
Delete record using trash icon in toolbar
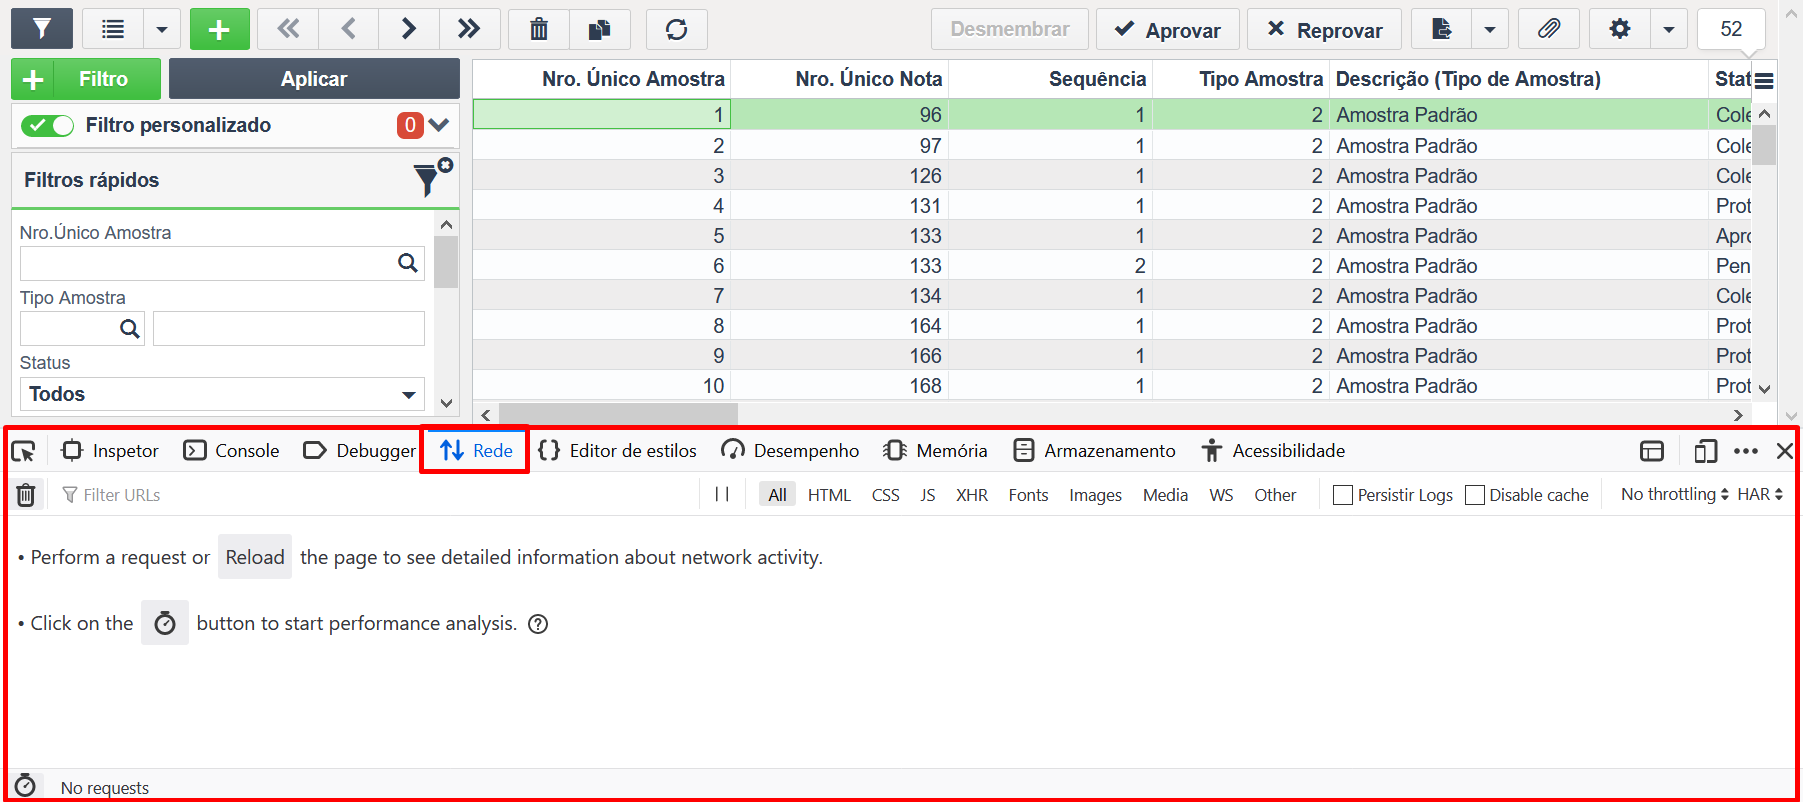click(x=539, y=29)
